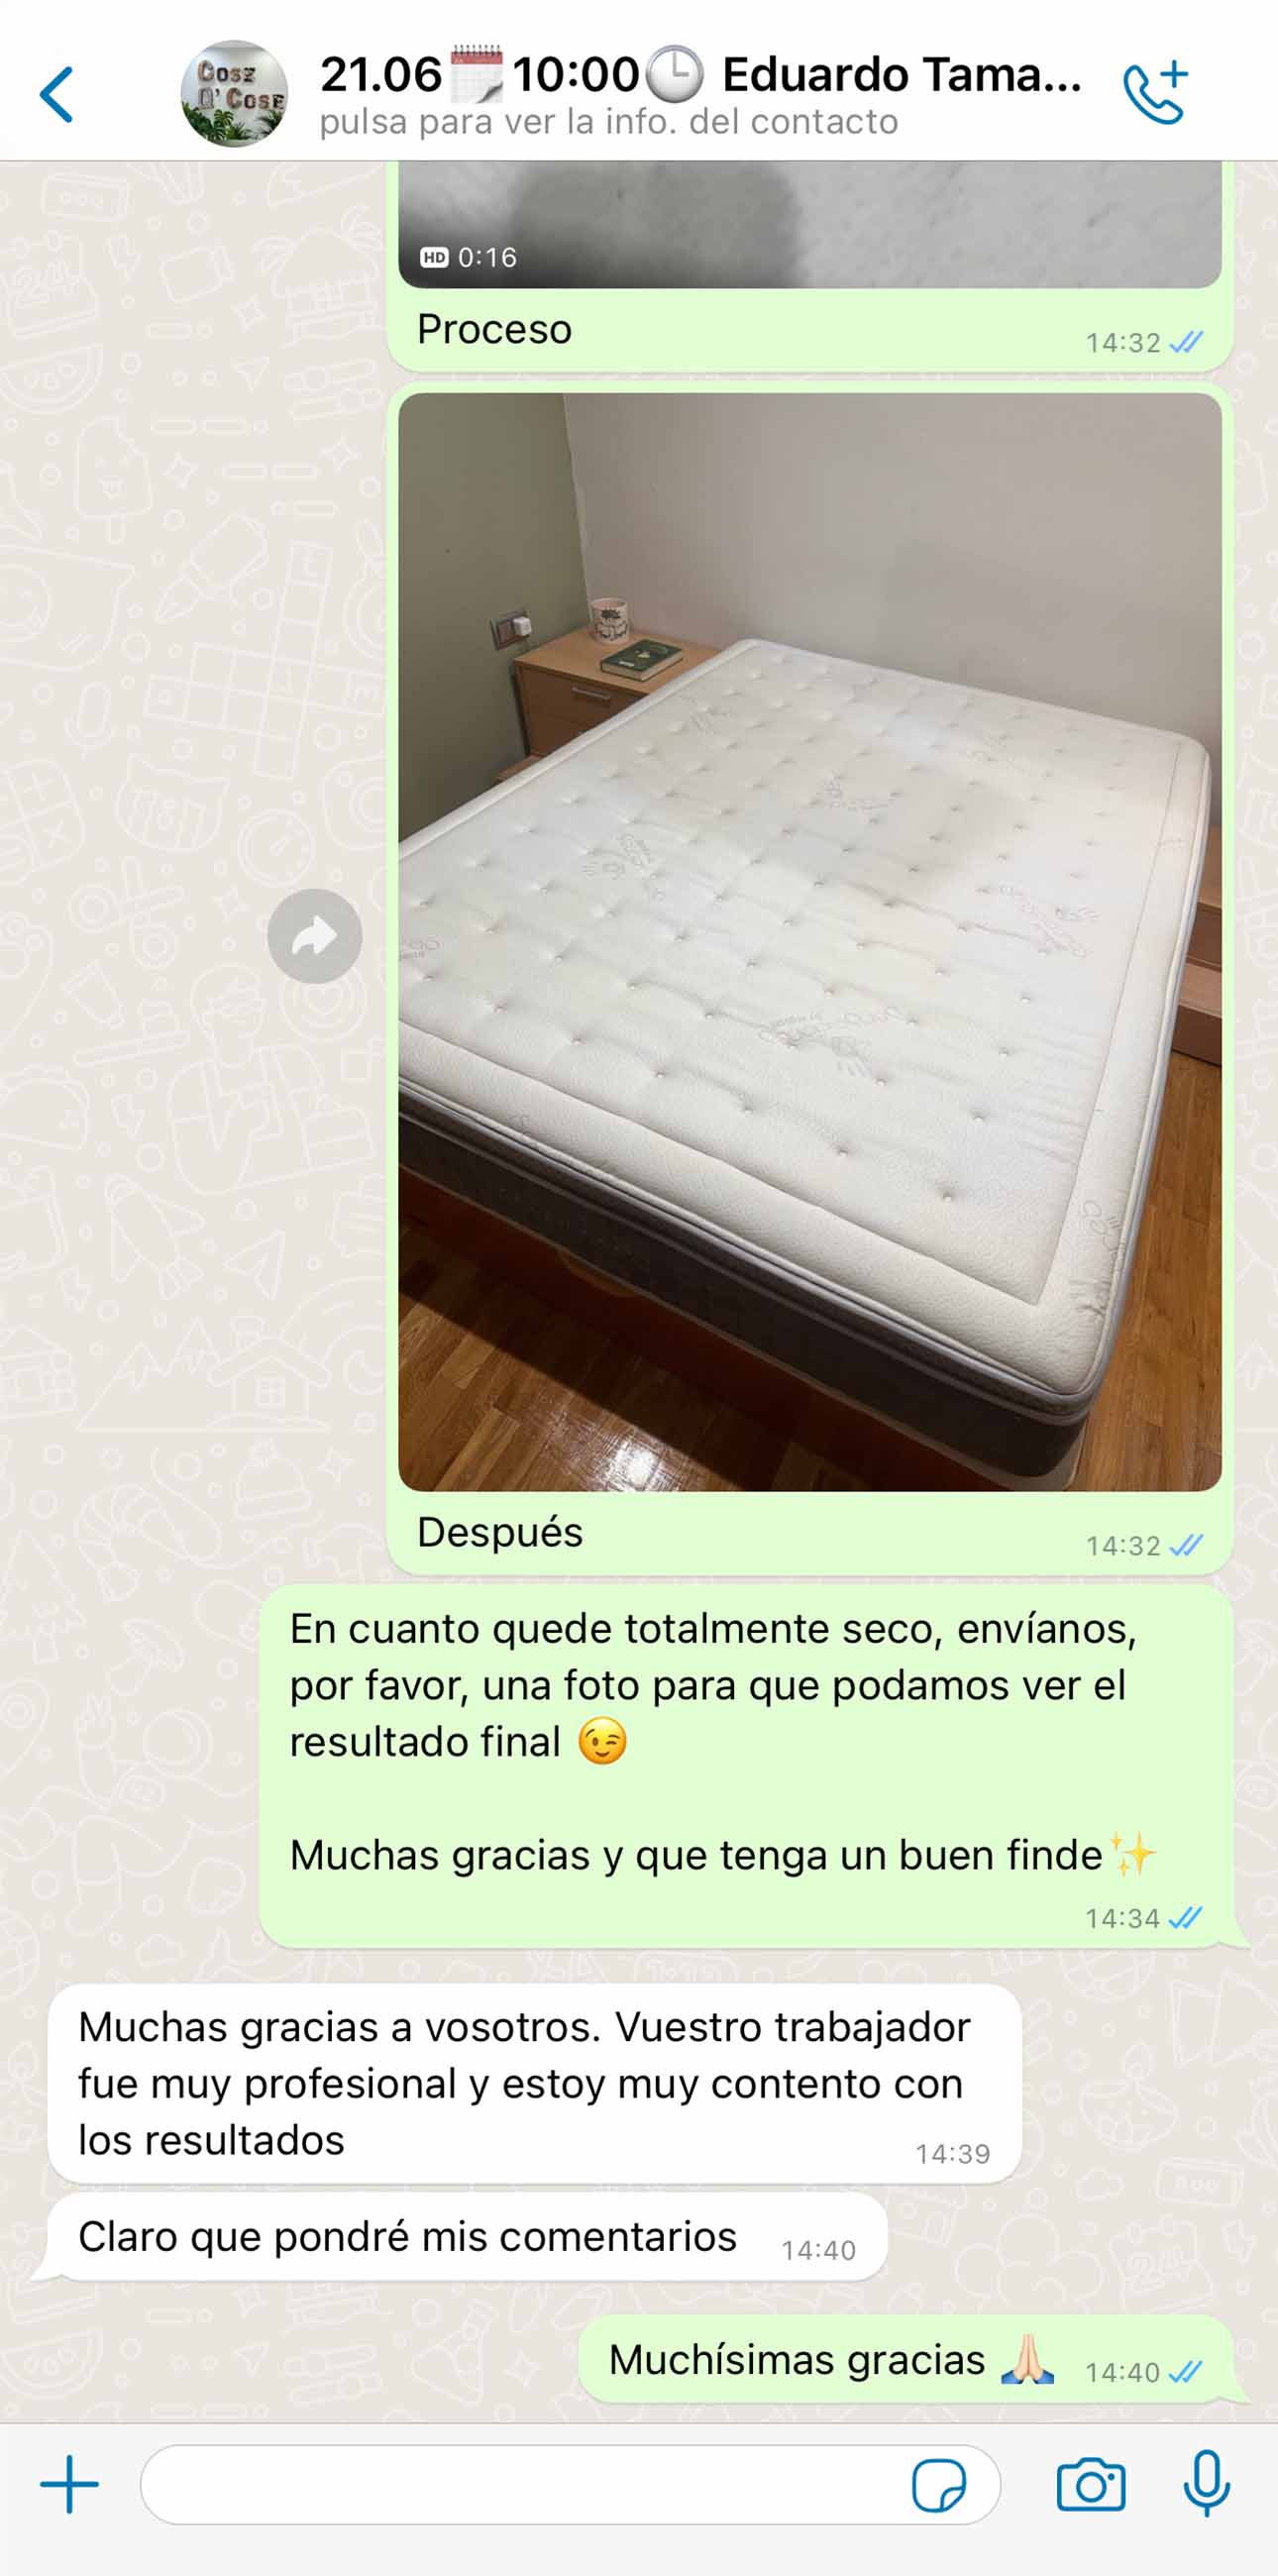Focus the message text input field
The image size is (1278, 2576).
(x=570, y=2485)
